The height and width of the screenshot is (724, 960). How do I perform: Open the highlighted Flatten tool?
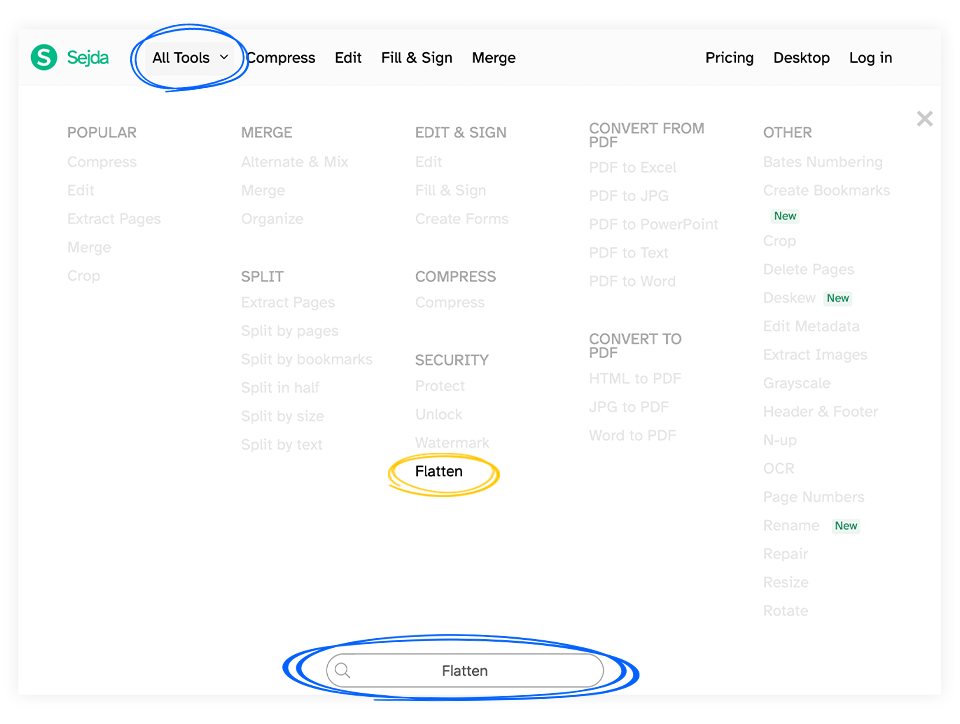[x=439, y=471]
